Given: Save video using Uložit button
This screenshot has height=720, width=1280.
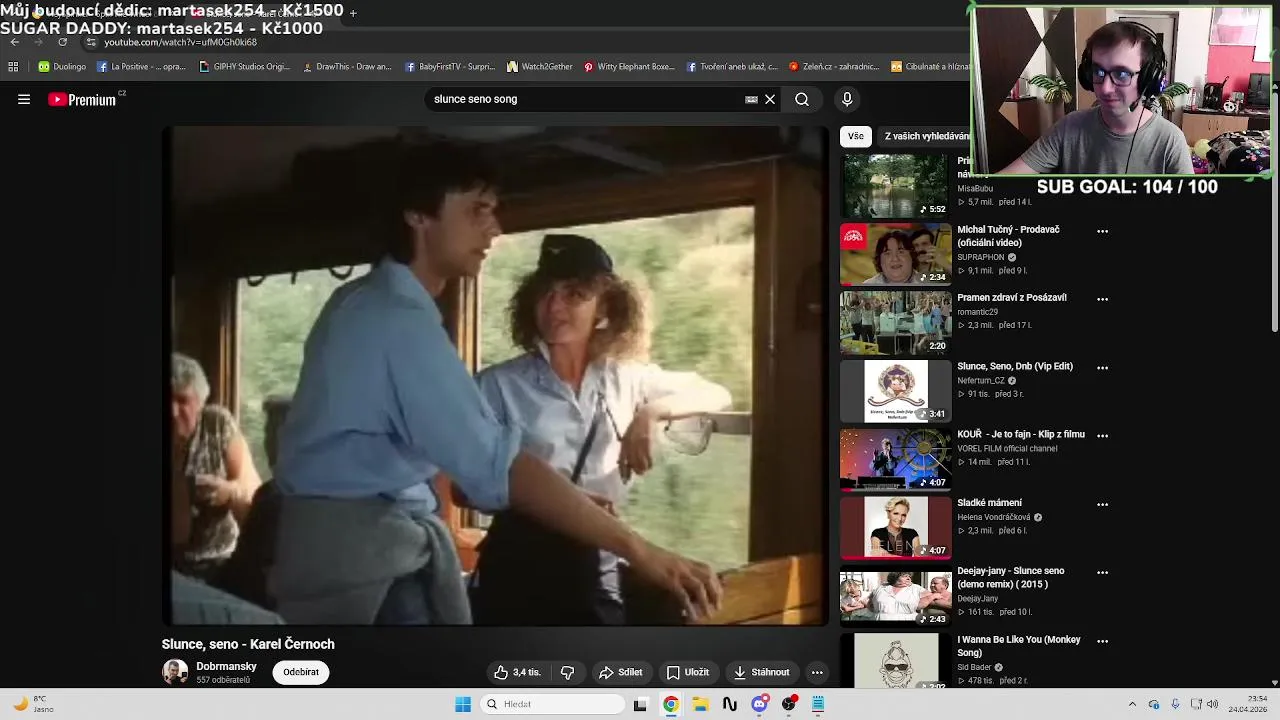Looking at the screenshot, I should tap(688, 672).
